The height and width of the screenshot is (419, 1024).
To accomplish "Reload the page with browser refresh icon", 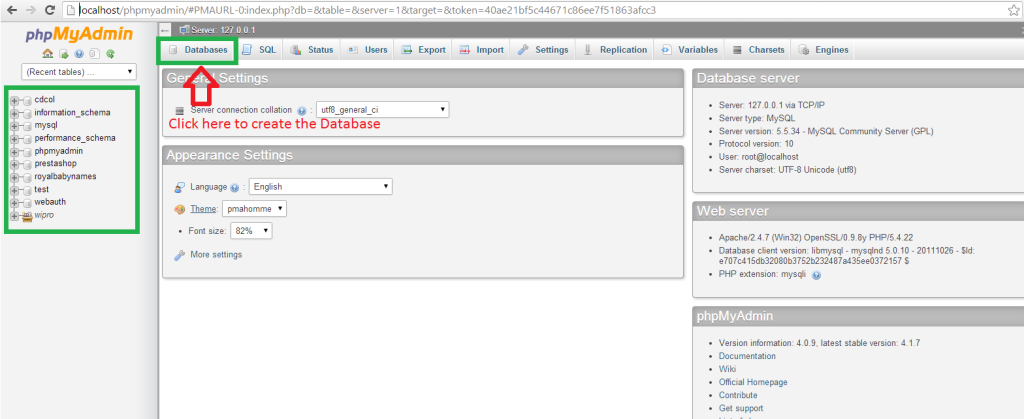I will coord(49,10).
